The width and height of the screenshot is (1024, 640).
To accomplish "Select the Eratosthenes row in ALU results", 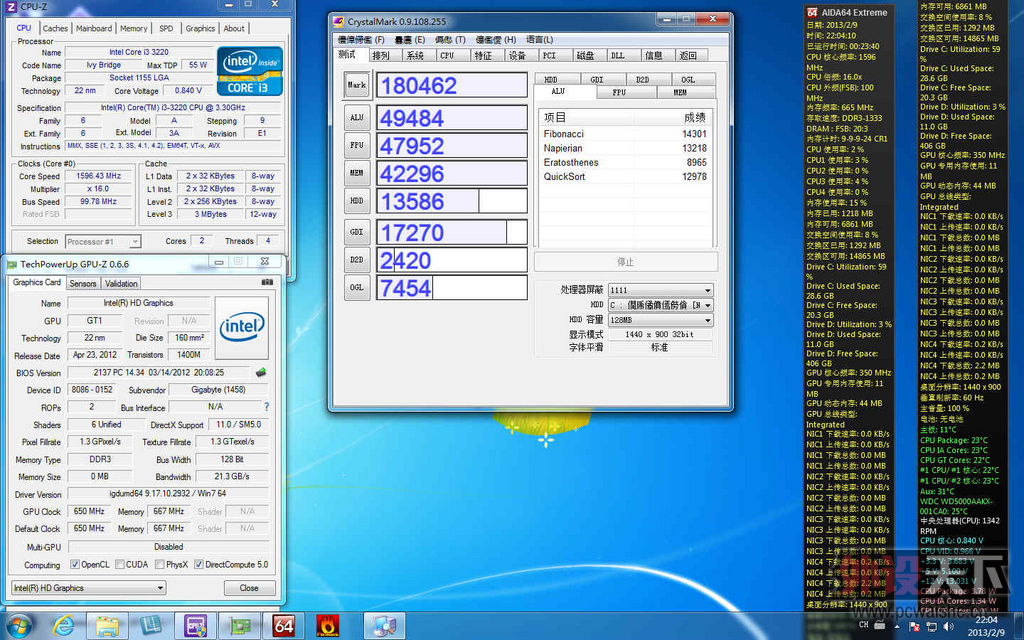I will point(625,162).
